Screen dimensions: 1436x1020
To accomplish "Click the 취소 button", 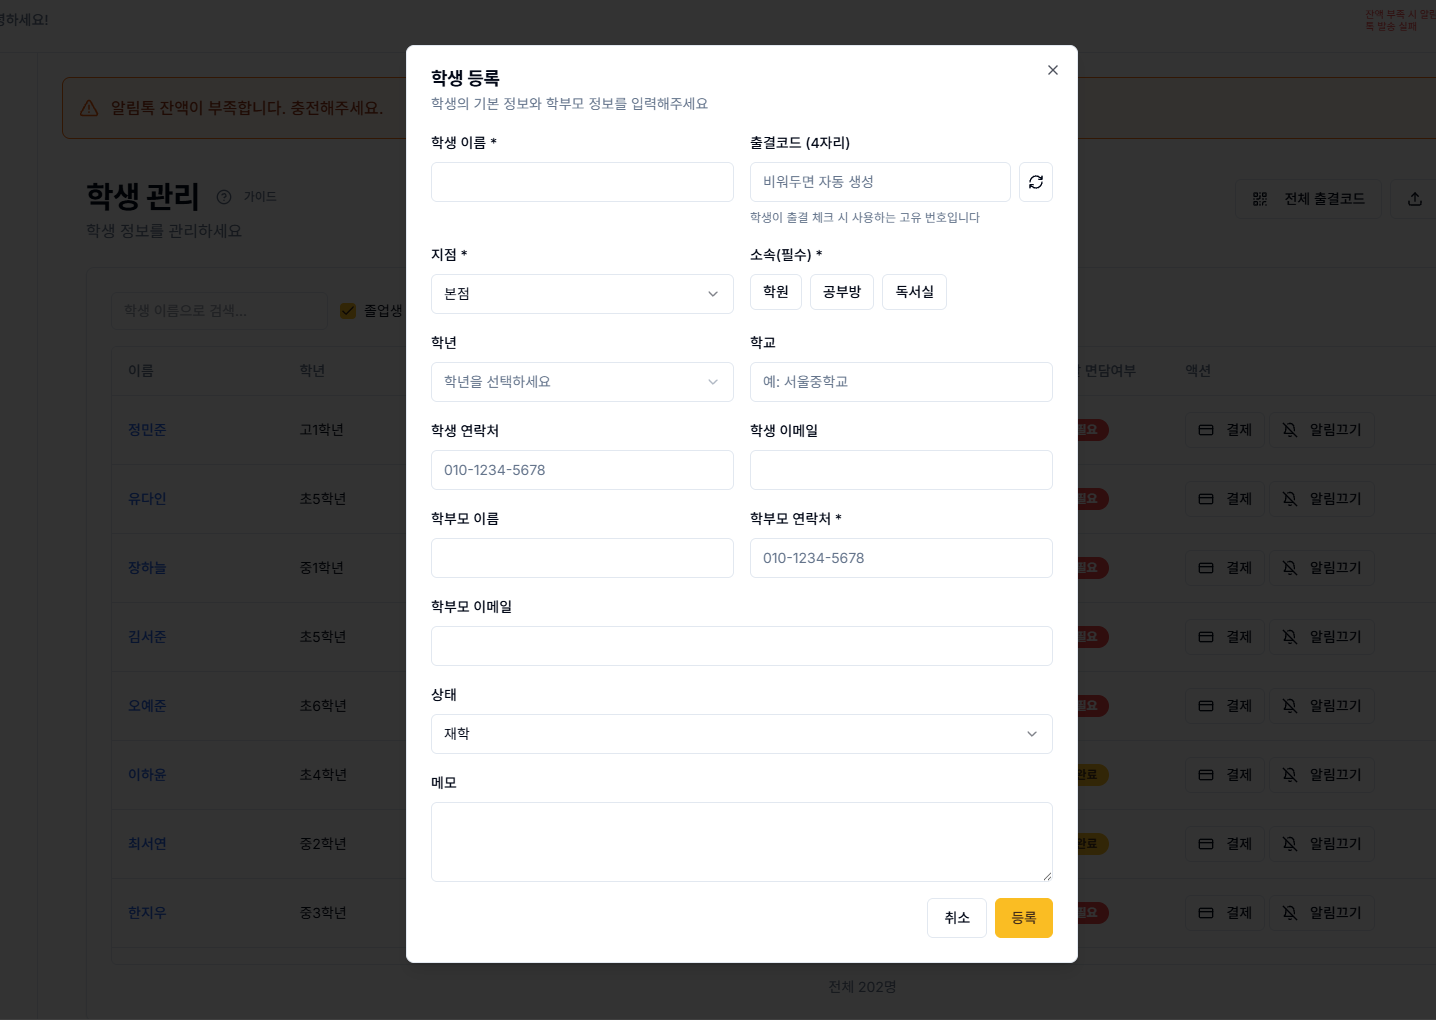I will [x=956, y=918].
